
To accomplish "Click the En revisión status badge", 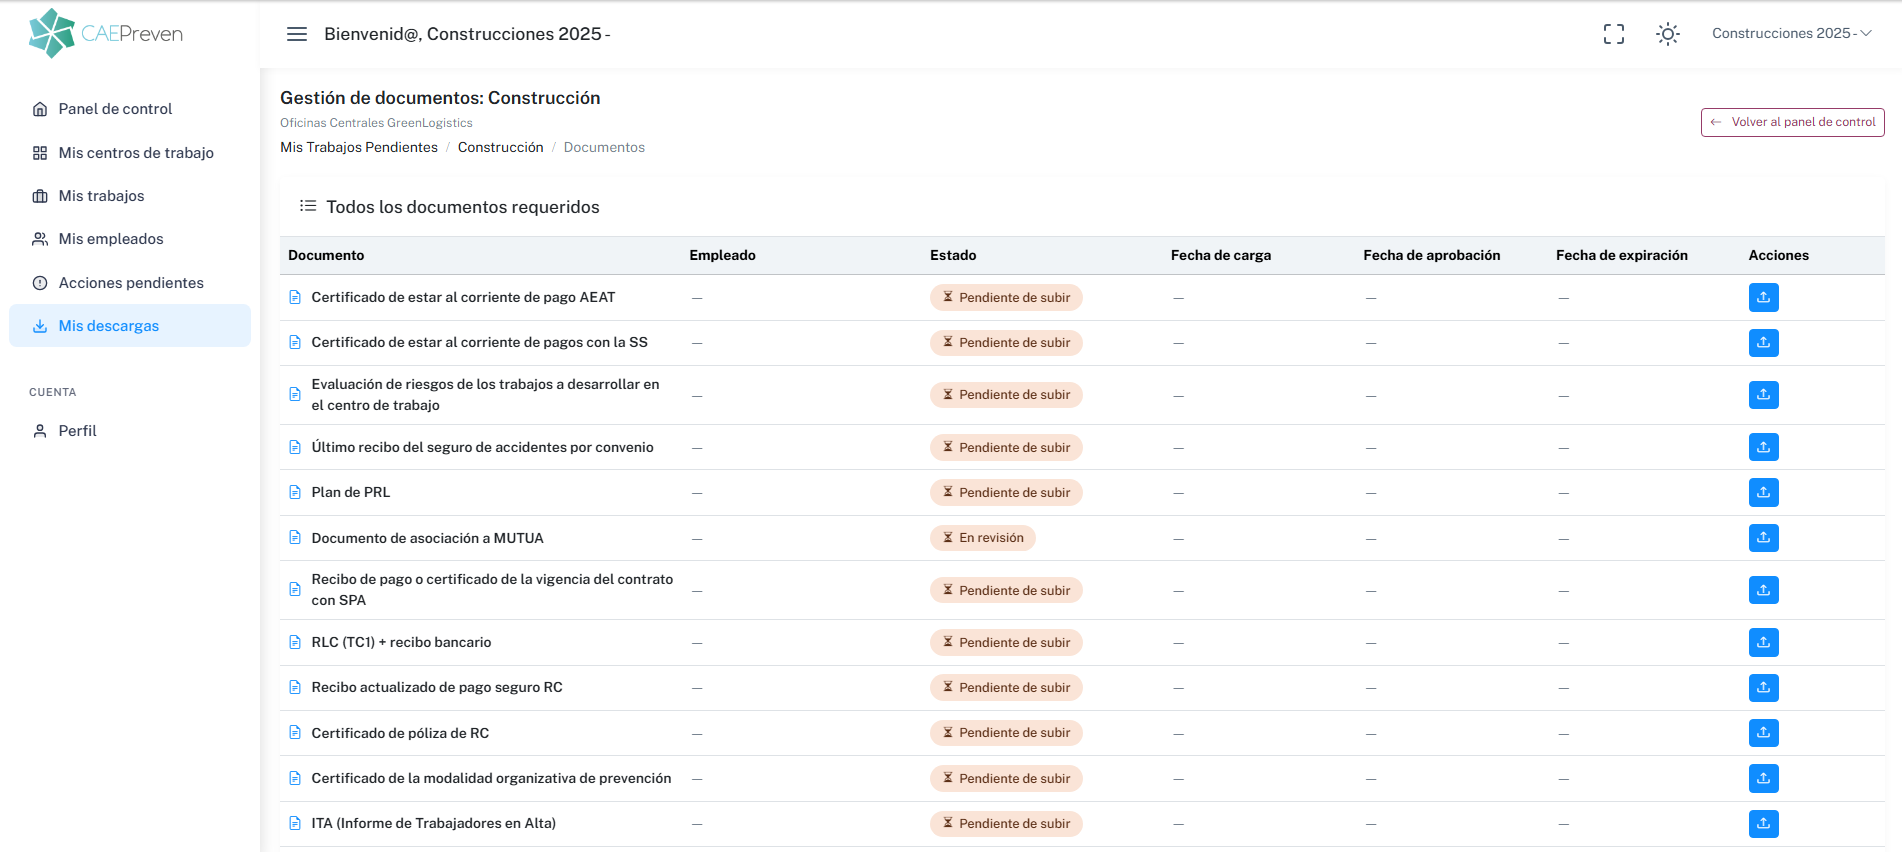I will 983,538.
